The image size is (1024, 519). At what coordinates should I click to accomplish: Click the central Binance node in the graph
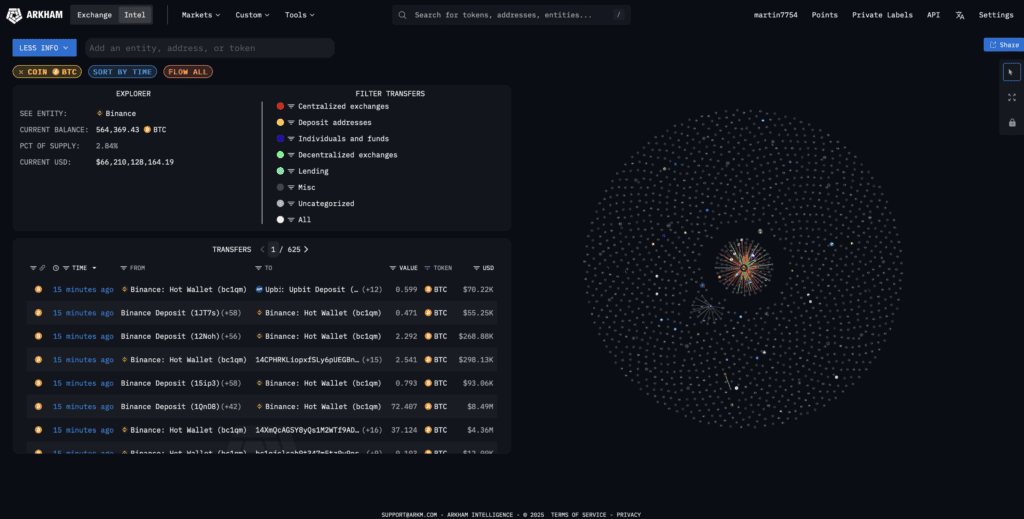[x=744, y=268]
